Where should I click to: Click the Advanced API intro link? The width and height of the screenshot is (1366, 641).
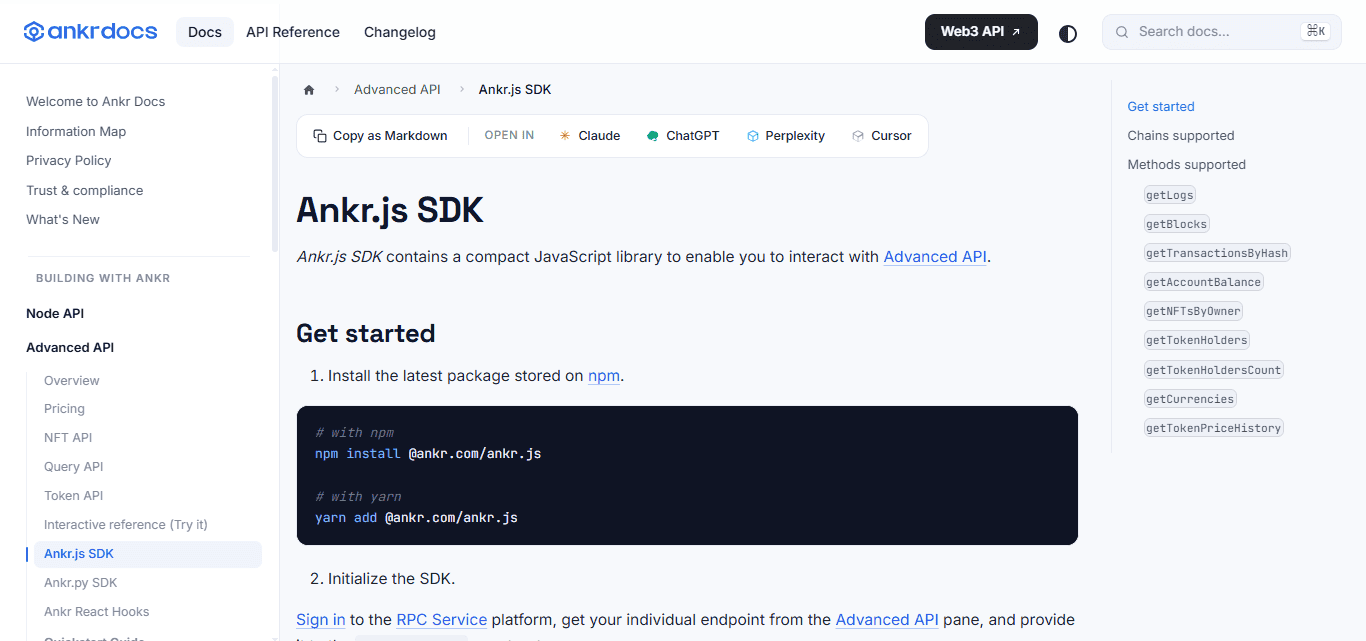[935, 257]
